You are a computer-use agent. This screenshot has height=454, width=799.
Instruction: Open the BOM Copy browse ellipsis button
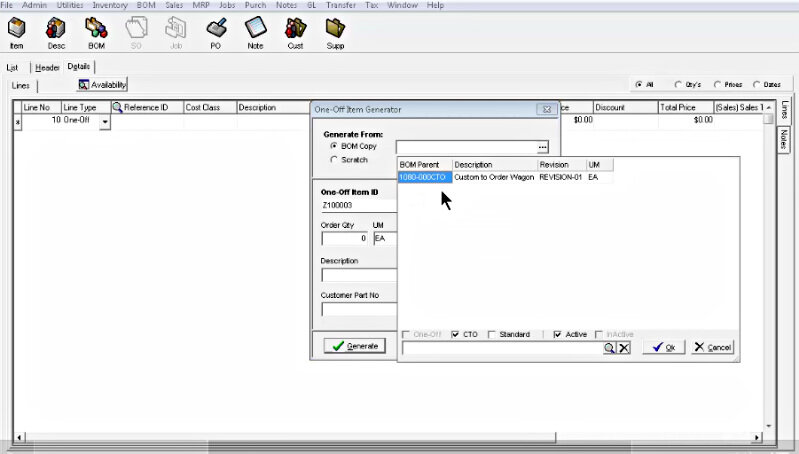point(543,147)
